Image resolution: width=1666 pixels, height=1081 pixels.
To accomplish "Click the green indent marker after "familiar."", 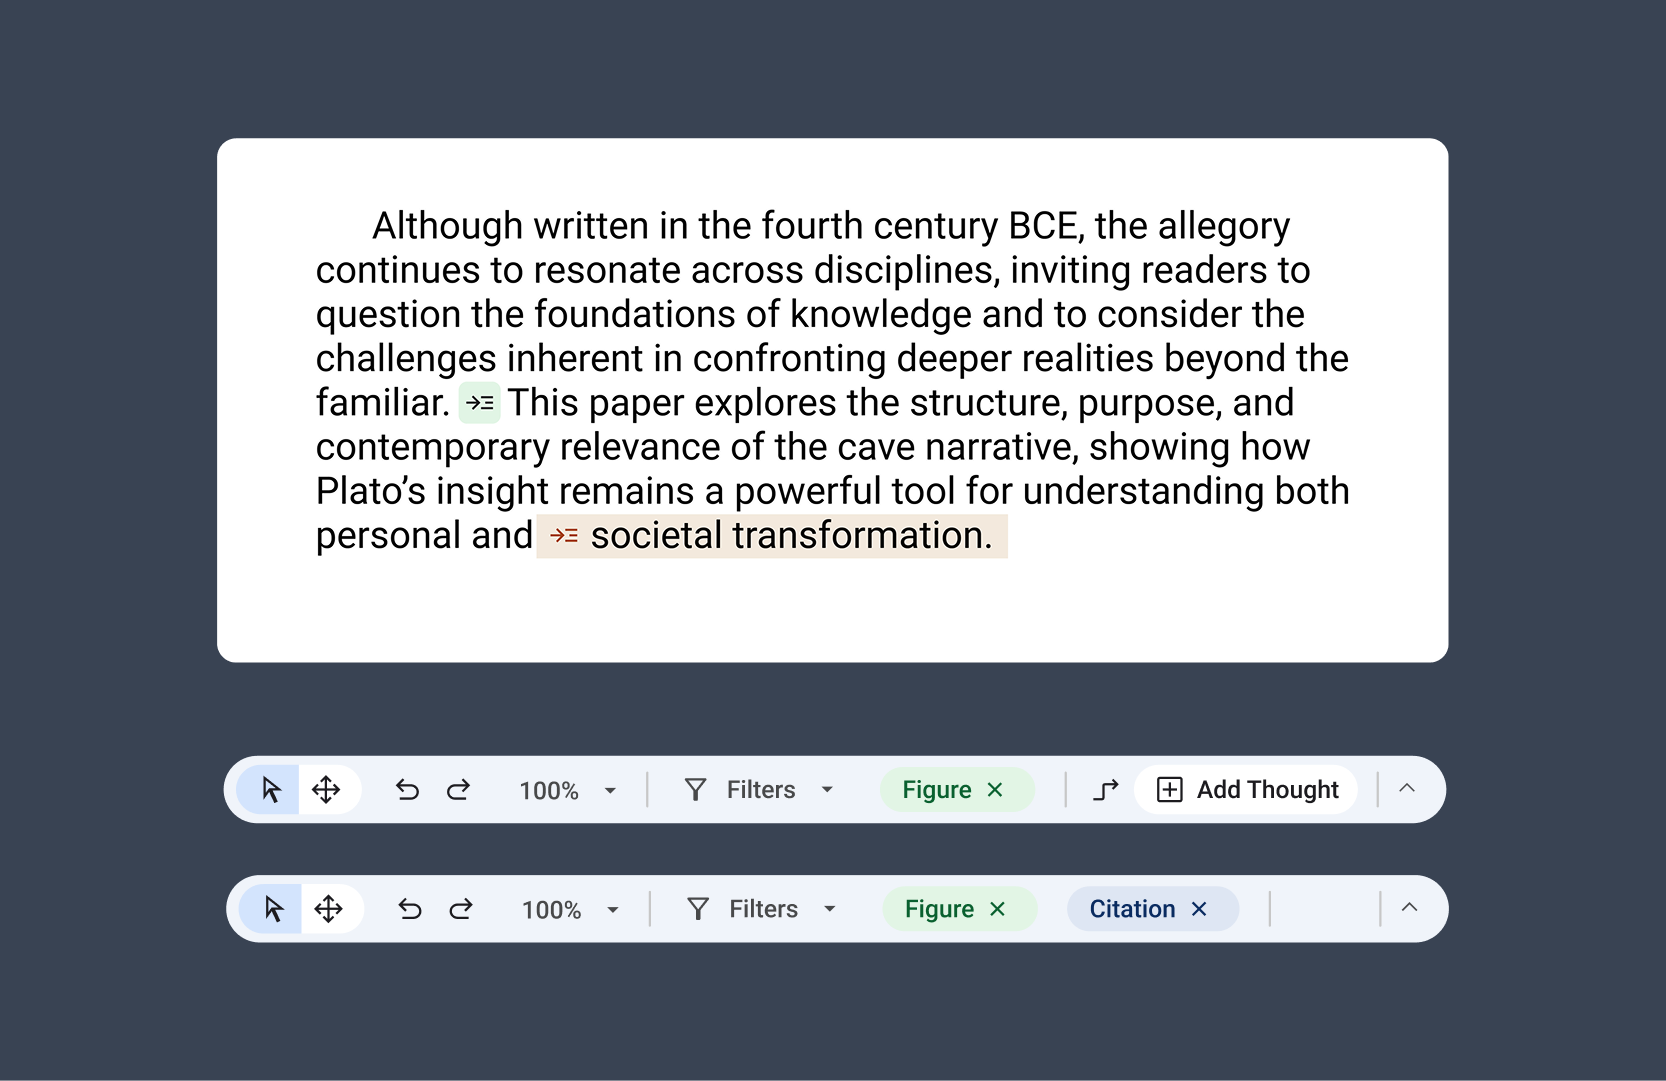I will (x=480, y=403).
